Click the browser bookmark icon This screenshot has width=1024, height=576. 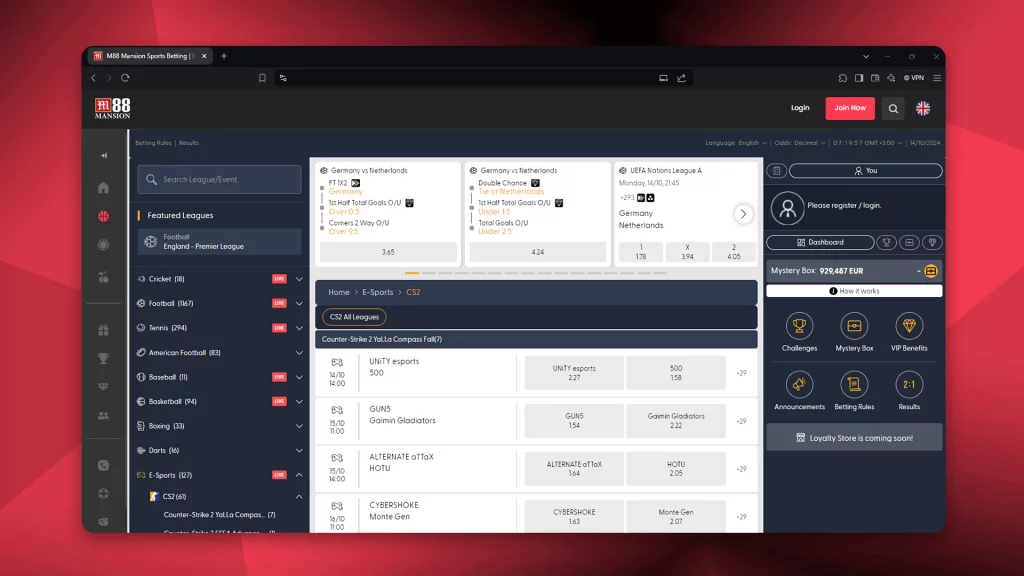coord(262,78)
